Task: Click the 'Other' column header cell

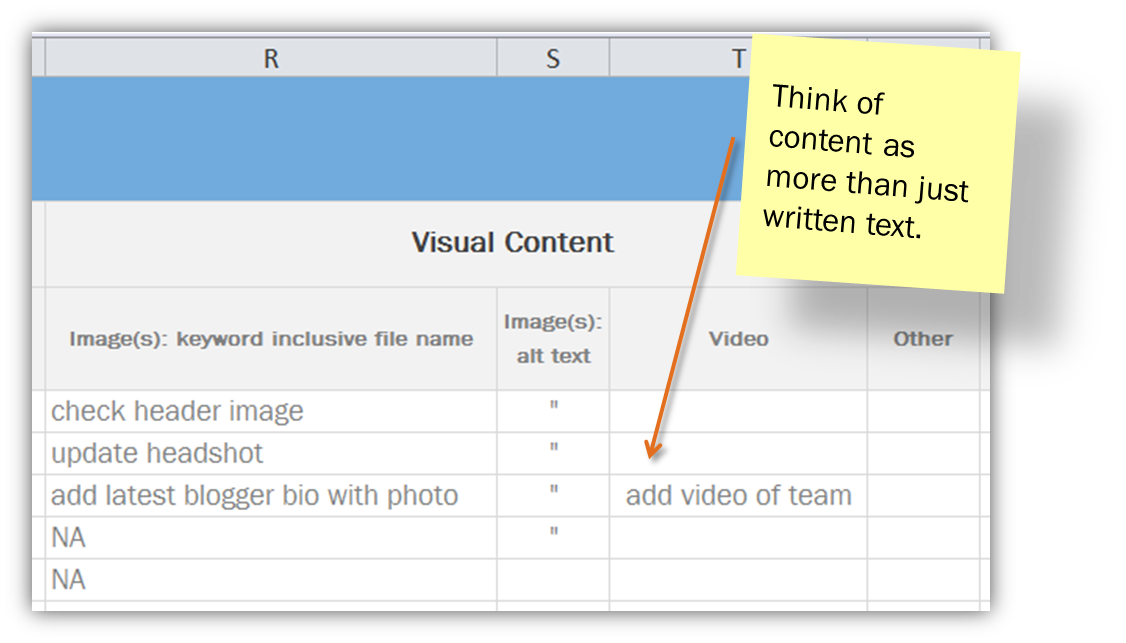Action: (x=923, y=339)
